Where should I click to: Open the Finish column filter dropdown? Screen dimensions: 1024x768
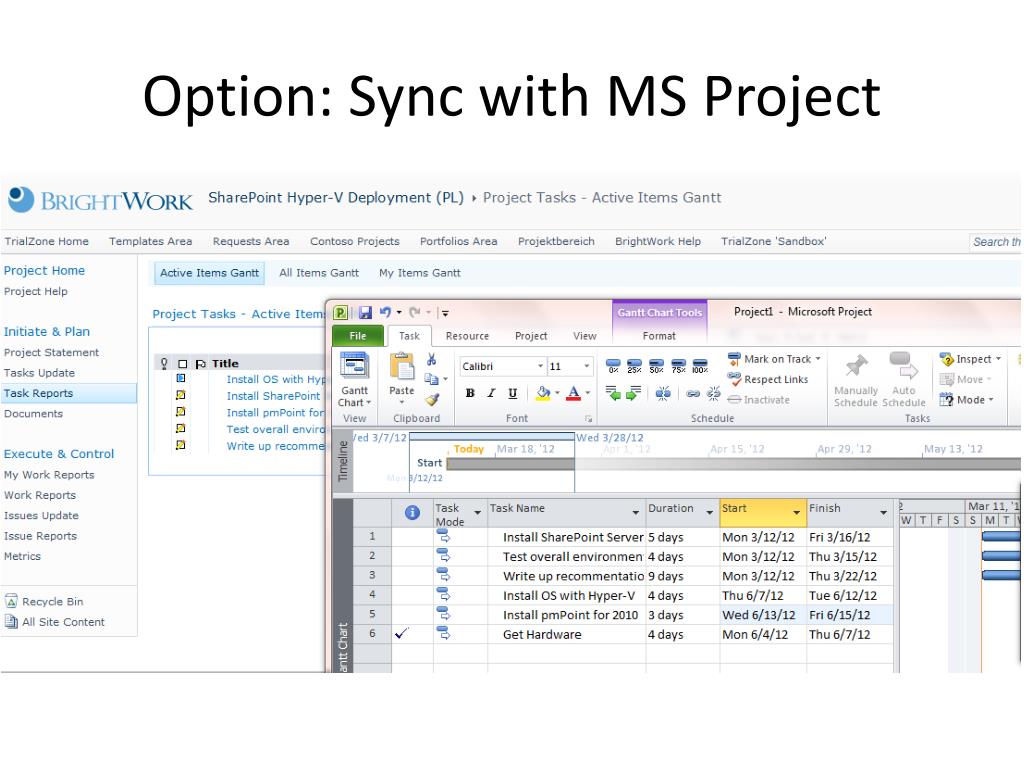pos(884,513)
